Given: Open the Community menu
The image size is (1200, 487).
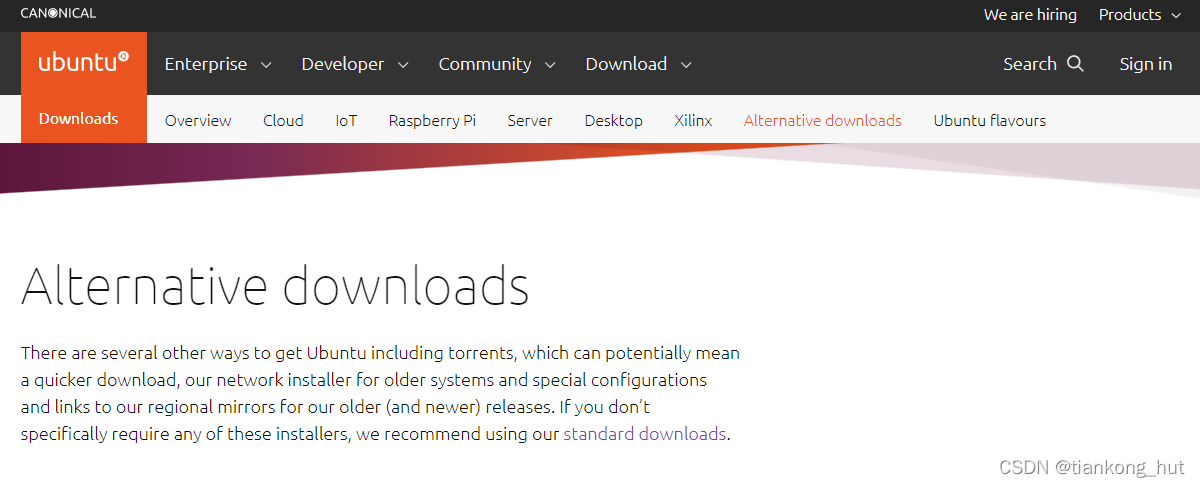Looking at the screenshot, I should pos(497,64).
